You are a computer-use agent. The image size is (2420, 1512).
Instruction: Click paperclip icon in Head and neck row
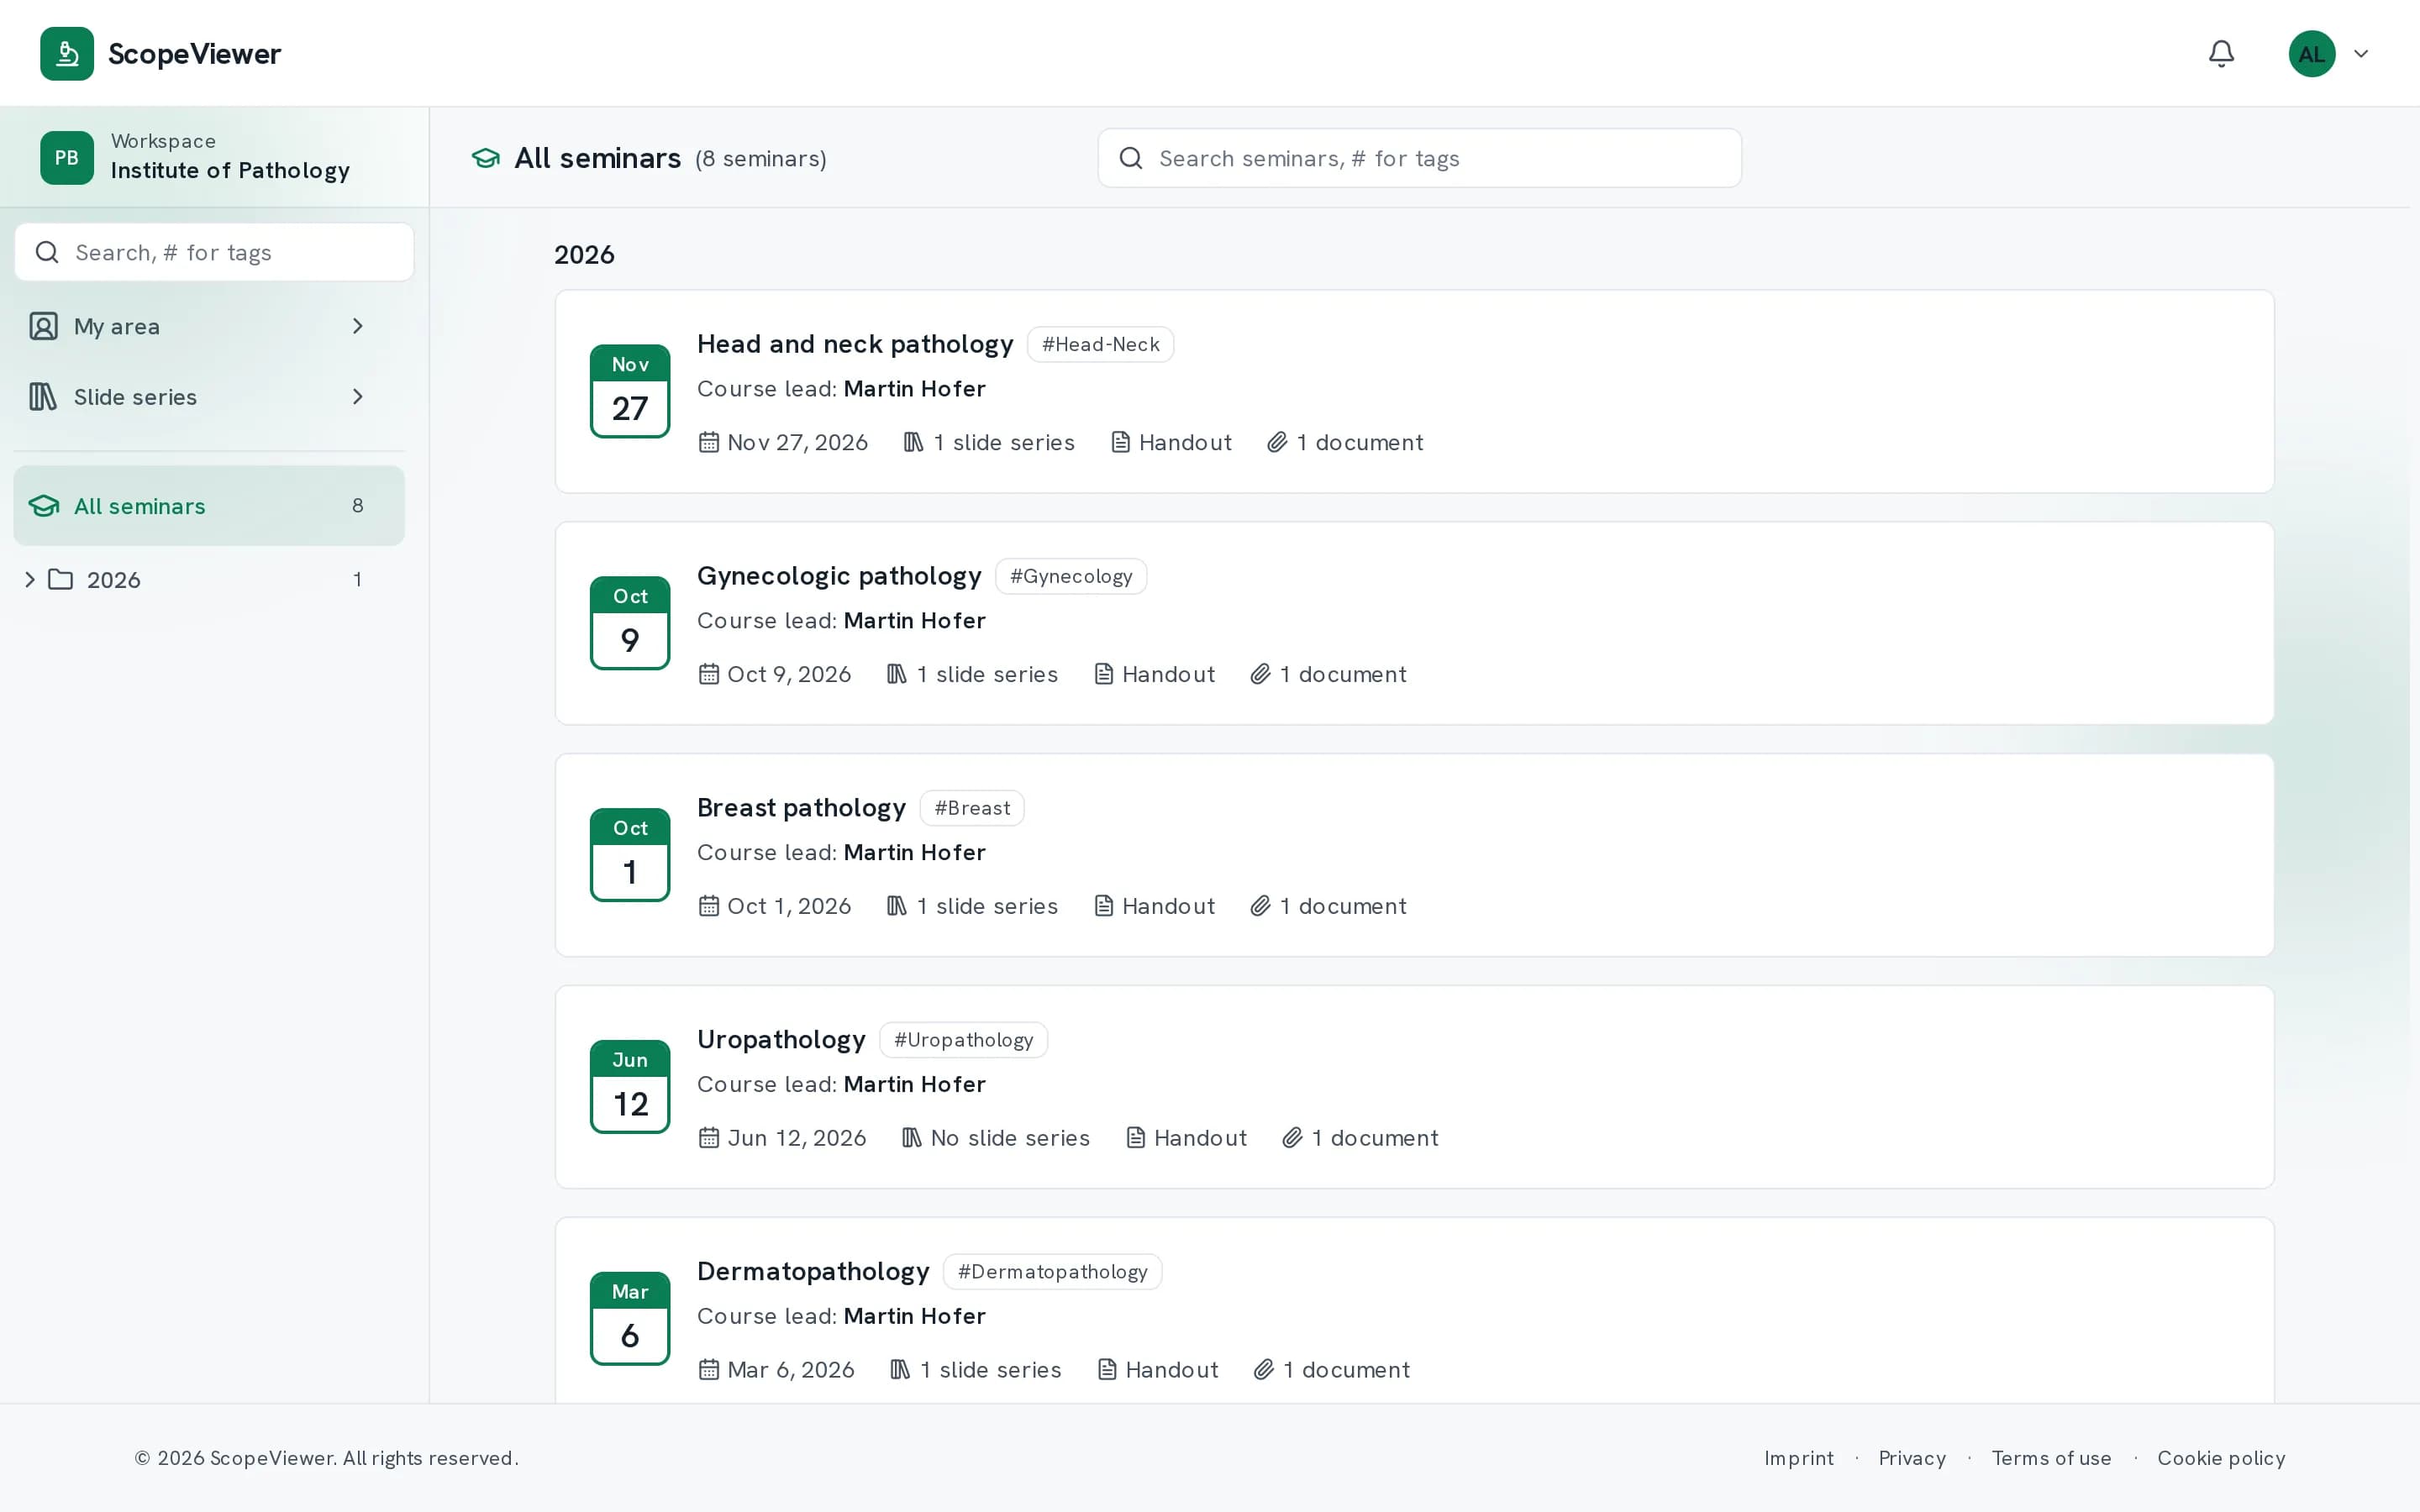pyautogui.click(x=1277, y=442)
